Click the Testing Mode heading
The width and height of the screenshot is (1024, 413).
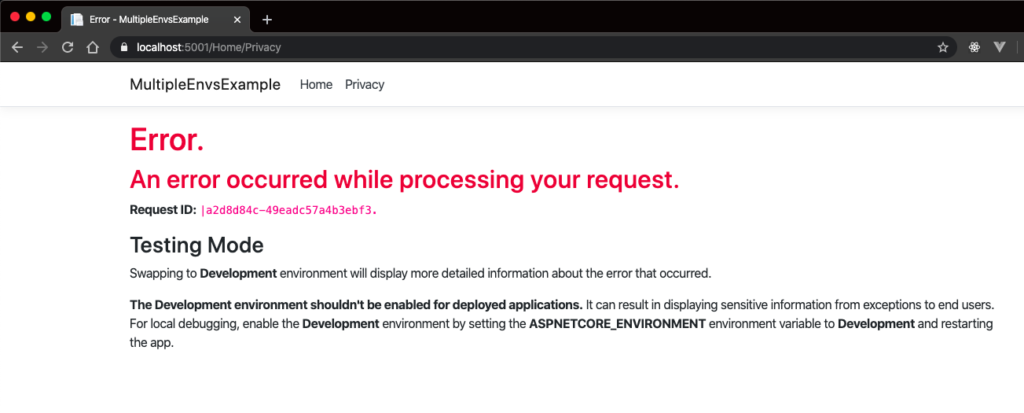coord(196,244)
